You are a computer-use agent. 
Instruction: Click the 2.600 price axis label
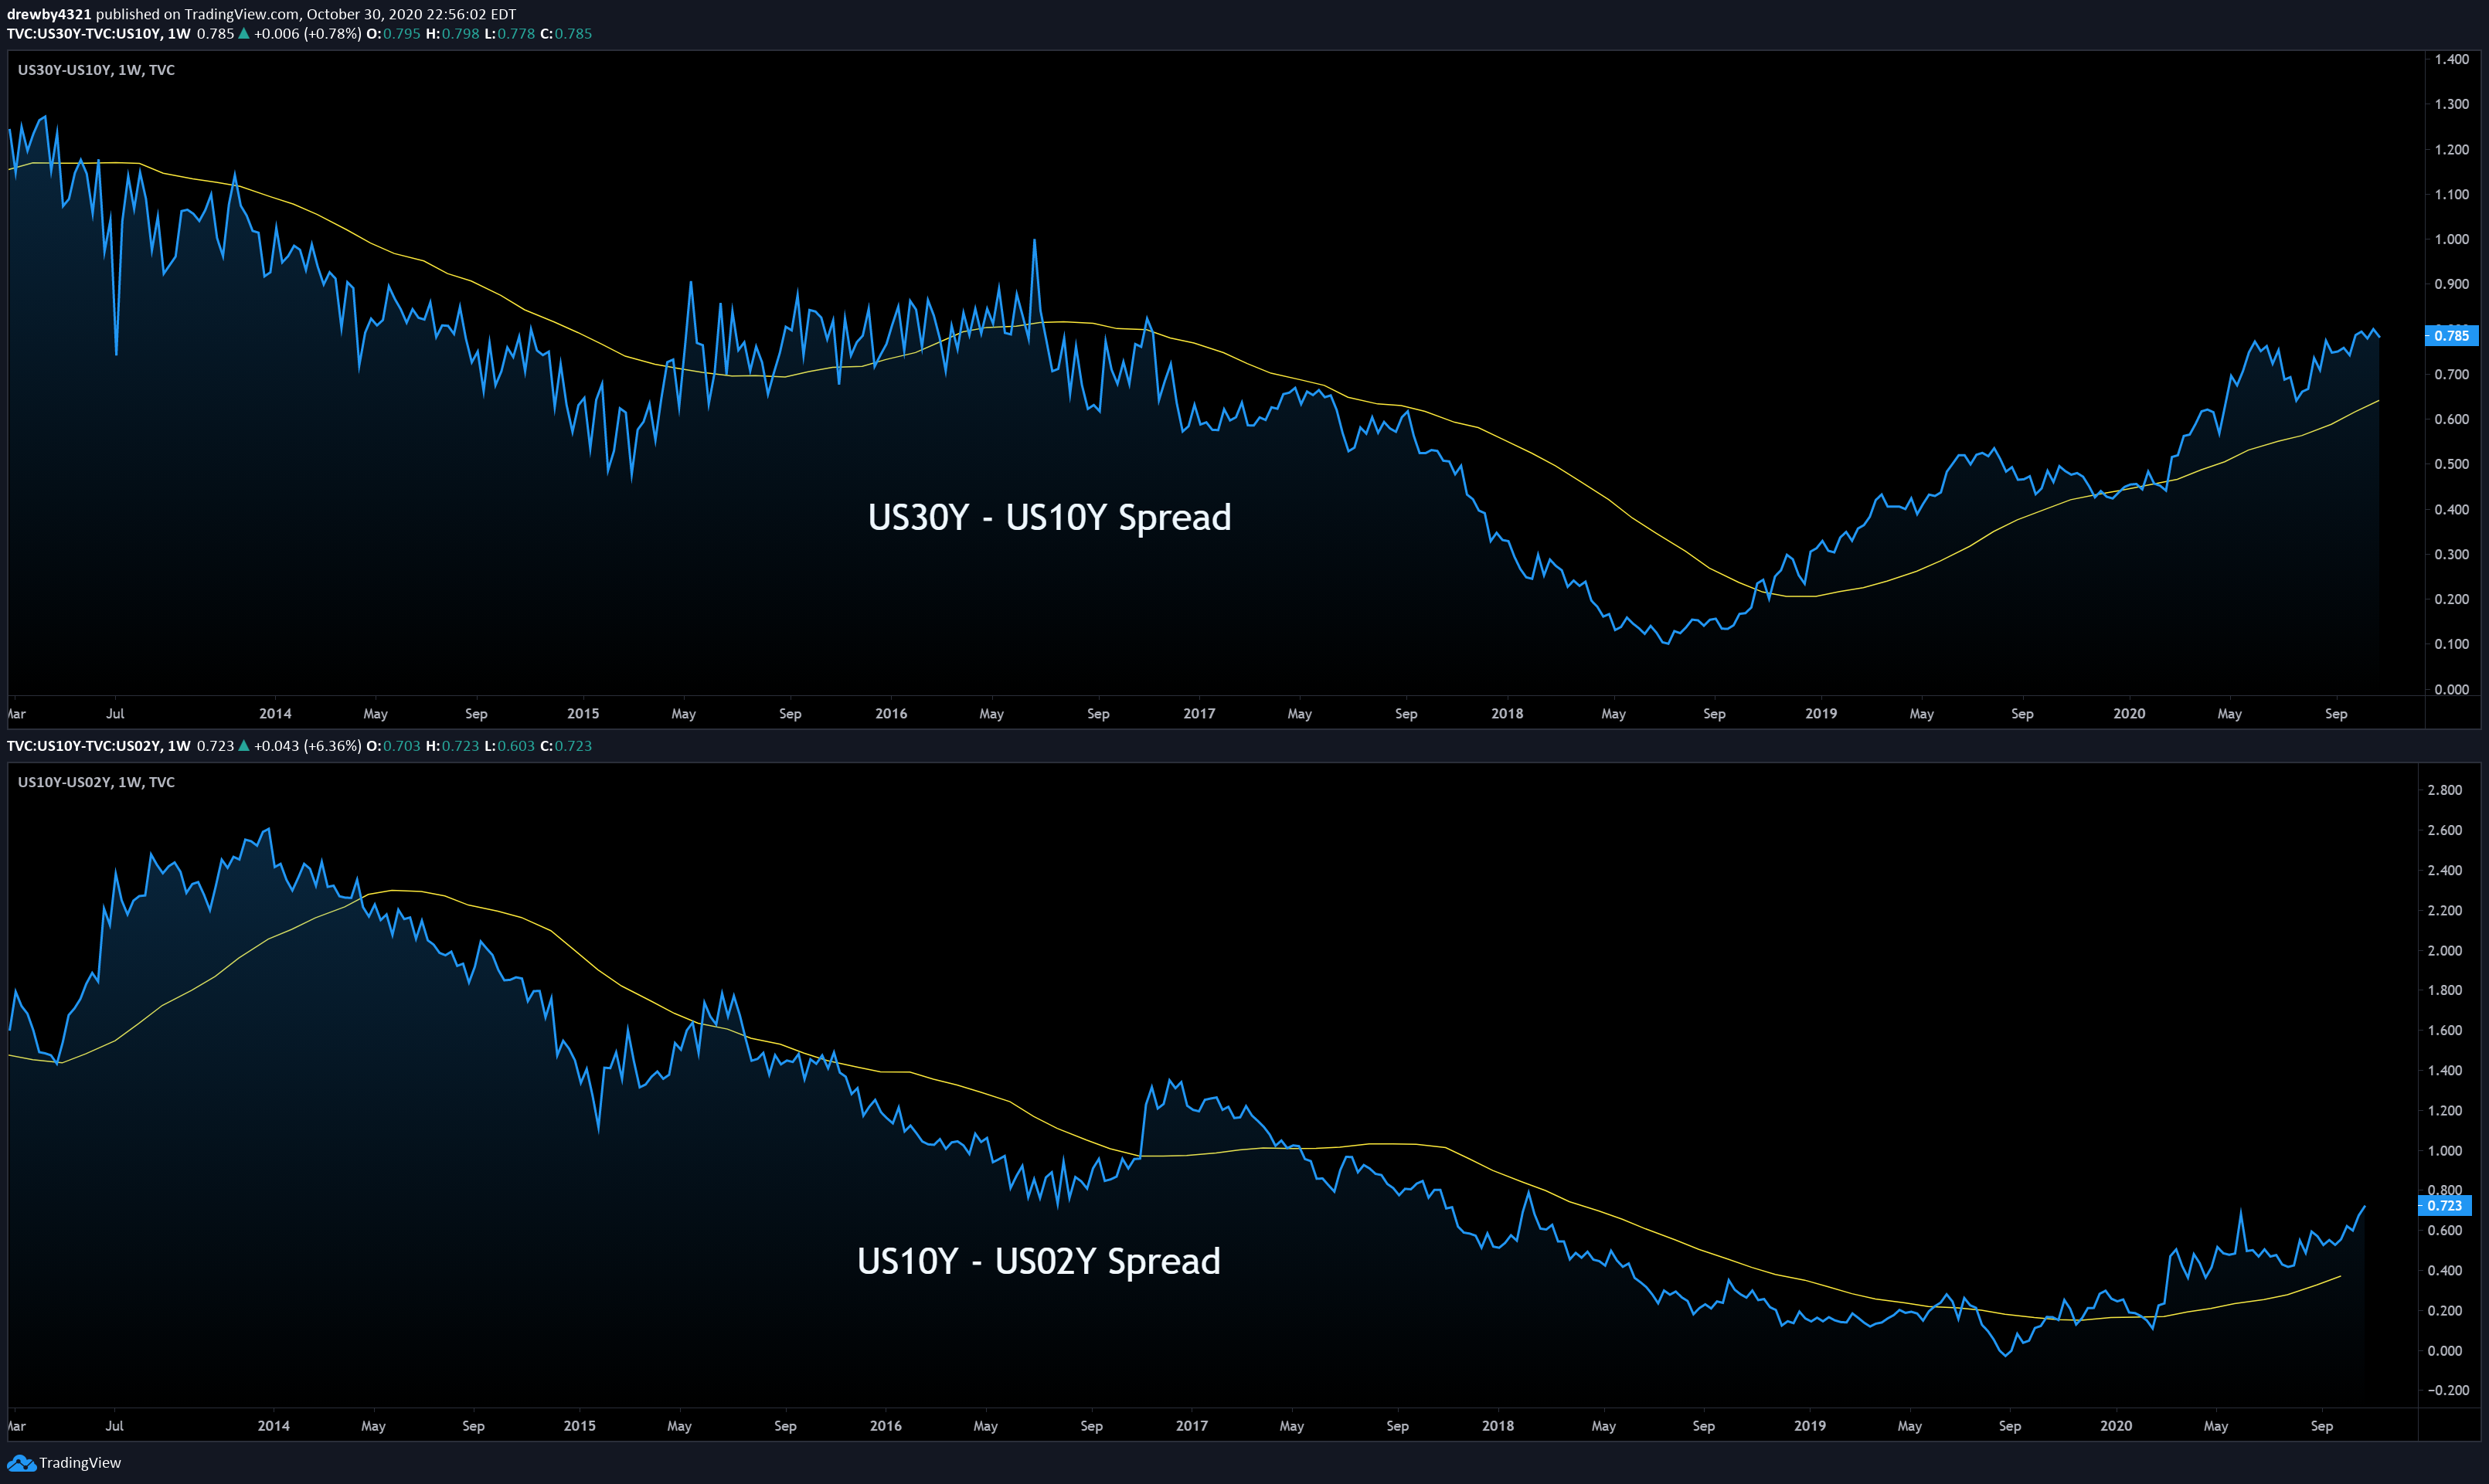(x=2445, y=830)
